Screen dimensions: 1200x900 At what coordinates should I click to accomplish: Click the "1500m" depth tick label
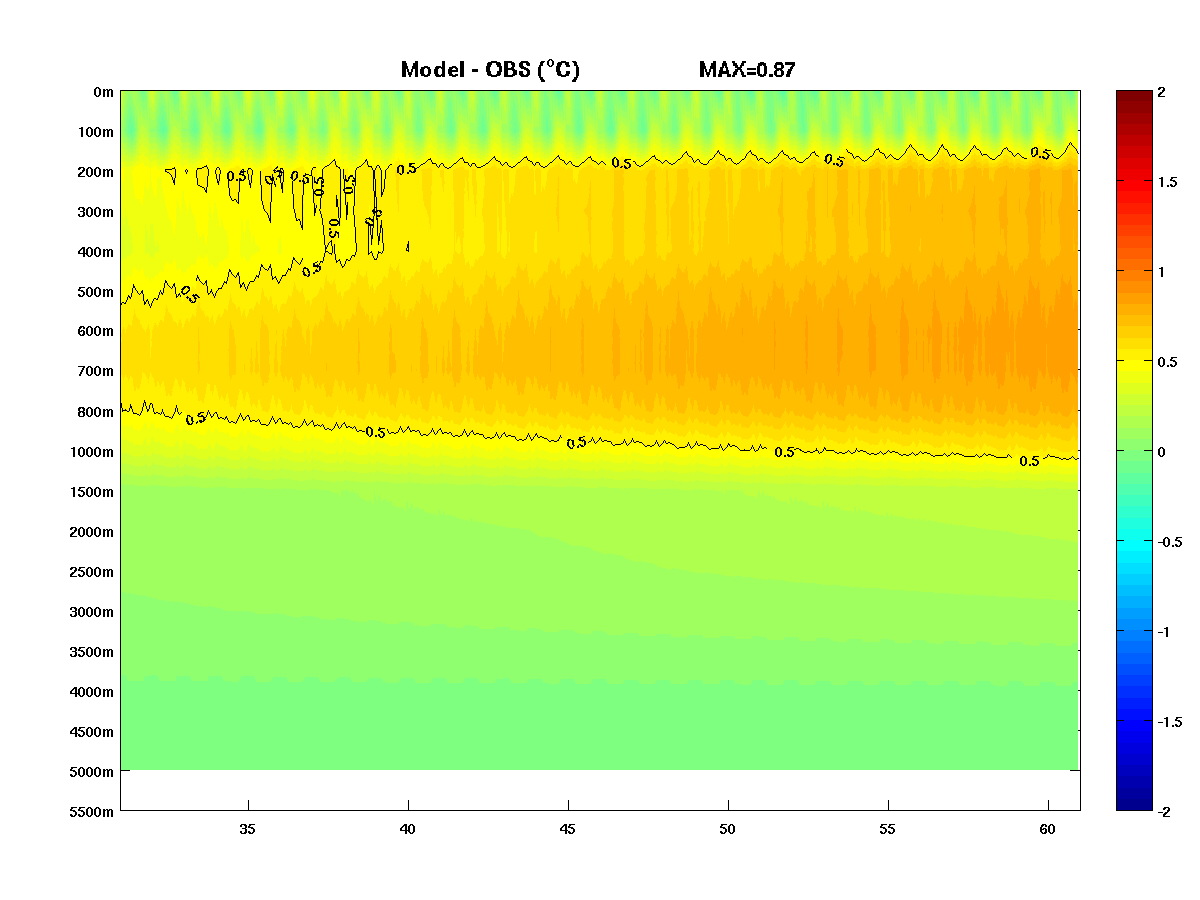pos(92,492)
